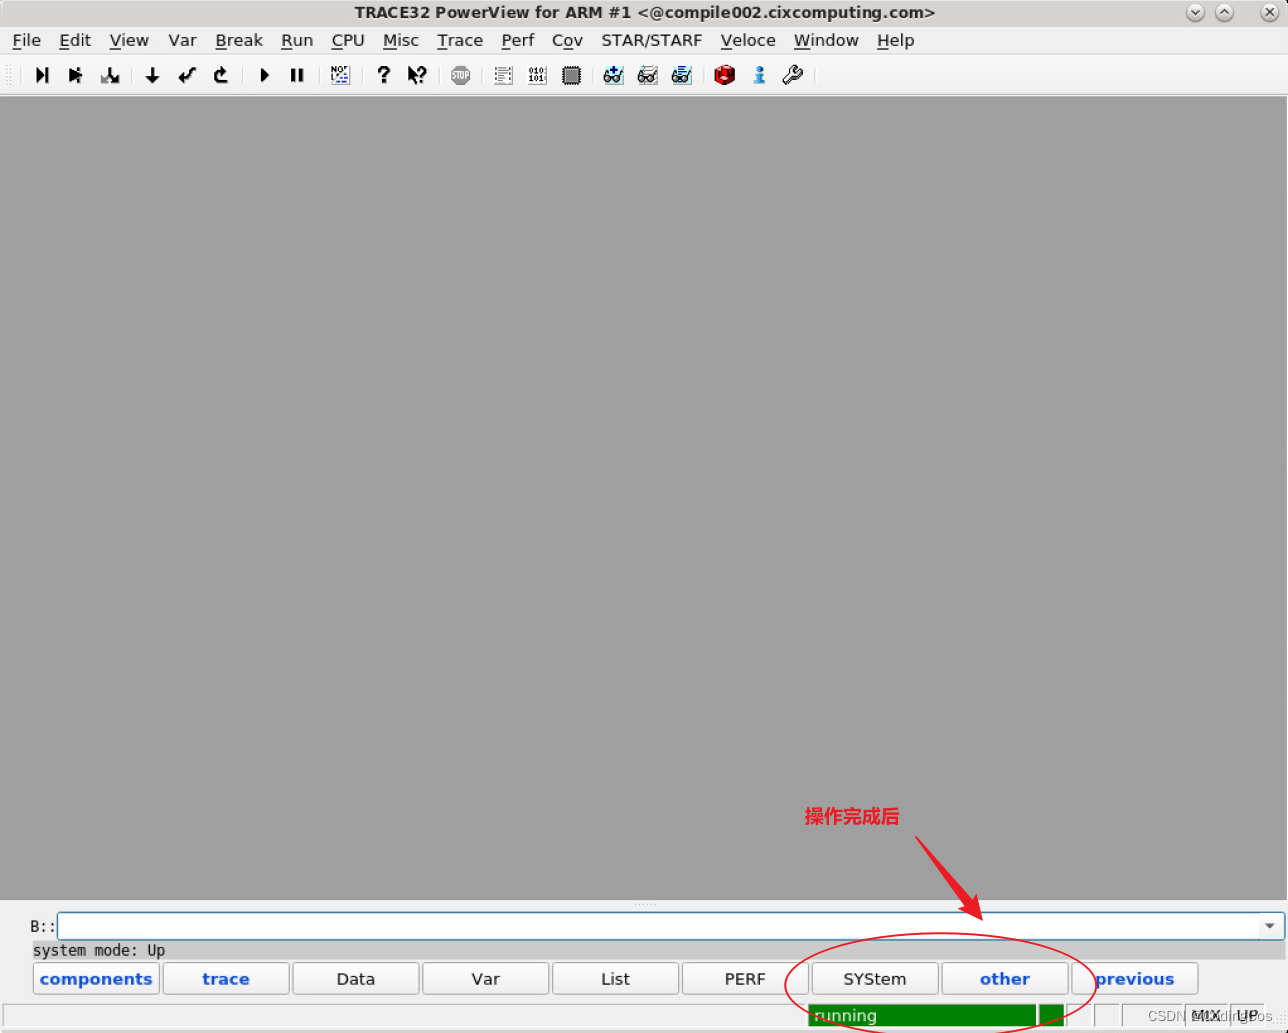Click the B:: command prompt label
The image size is (1288, 1033).
tap(43, 926)
